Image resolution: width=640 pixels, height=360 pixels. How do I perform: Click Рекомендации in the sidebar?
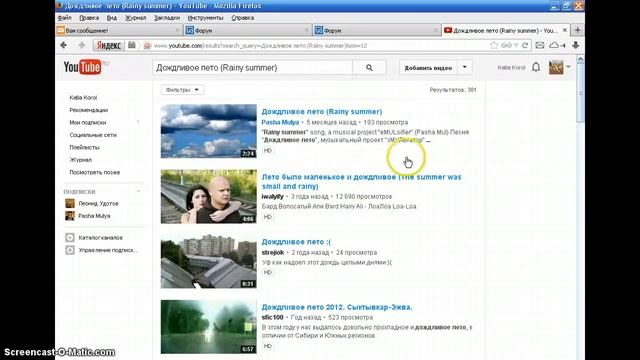(x=89, y=110)
